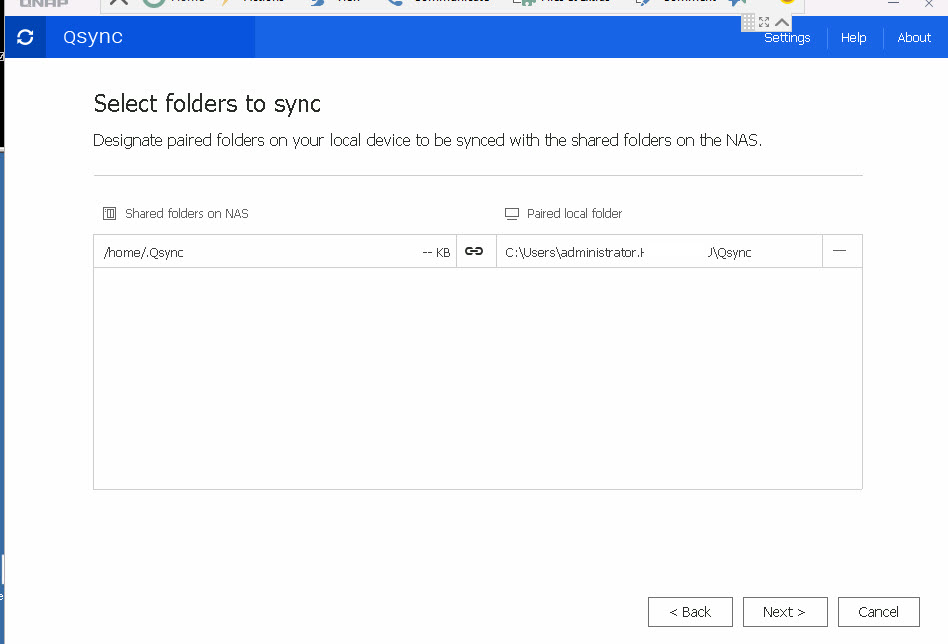Click the Qsync sync arrows logo
Image resolution: width=948 pixels, height=644 pixels.
(25, 38)
